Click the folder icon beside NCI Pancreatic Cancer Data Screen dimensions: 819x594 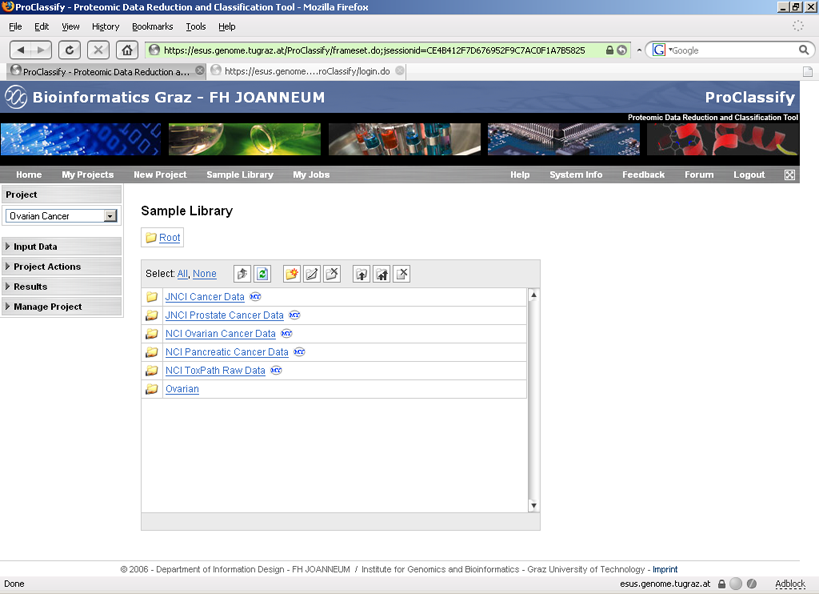152,352
